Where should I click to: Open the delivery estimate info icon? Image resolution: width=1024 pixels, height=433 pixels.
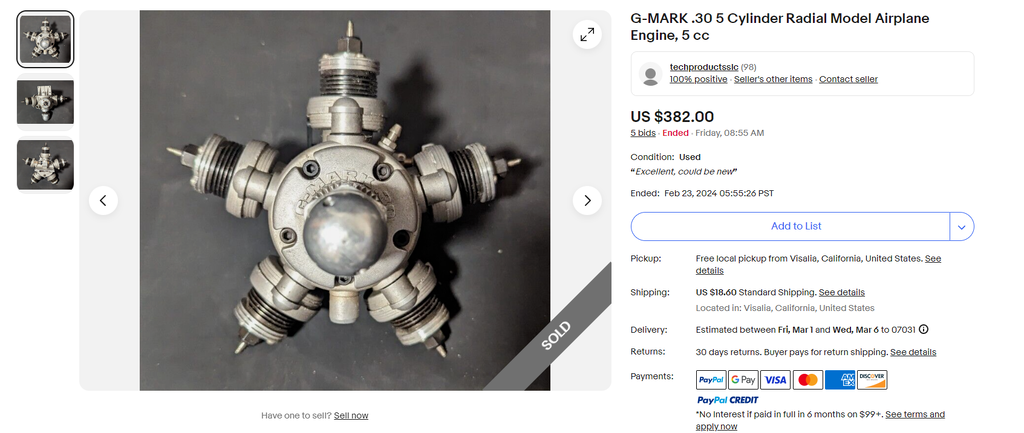click(924, 330)
